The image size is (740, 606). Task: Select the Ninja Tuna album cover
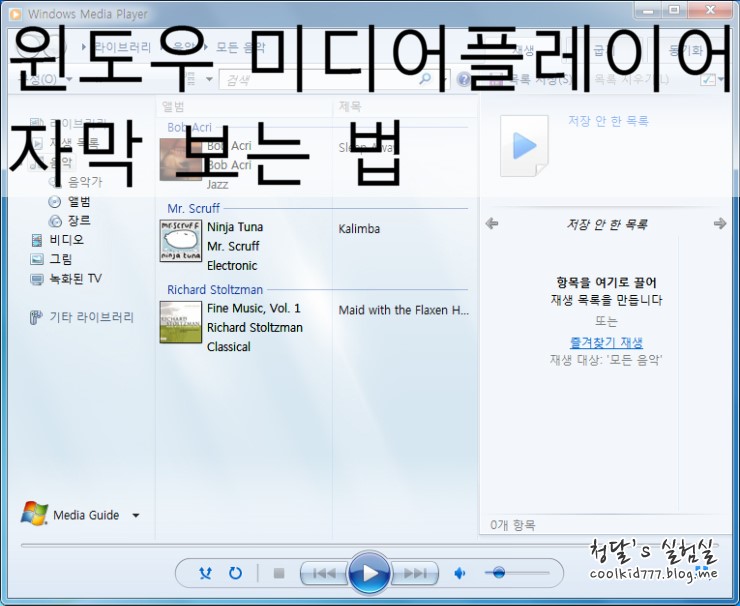(x=181, y=240)
